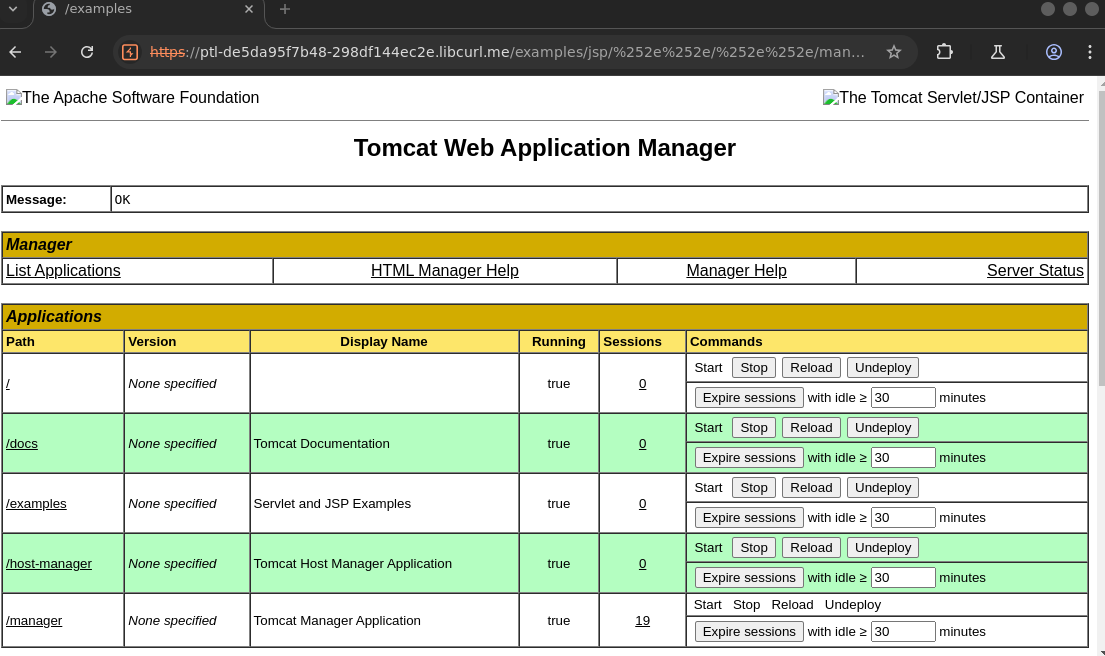Expire sessions for /docs
Screen dimensions: 1105x656
tap(748, 457)
